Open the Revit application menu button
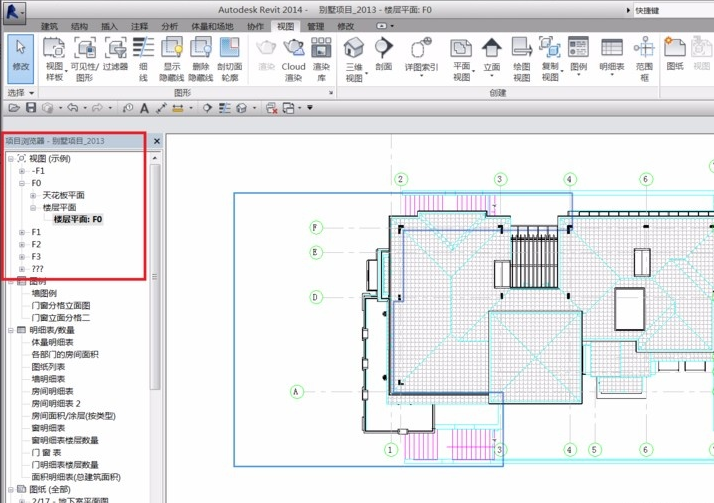The width and height of the screenshot is (714, 503). pos(14,12)
